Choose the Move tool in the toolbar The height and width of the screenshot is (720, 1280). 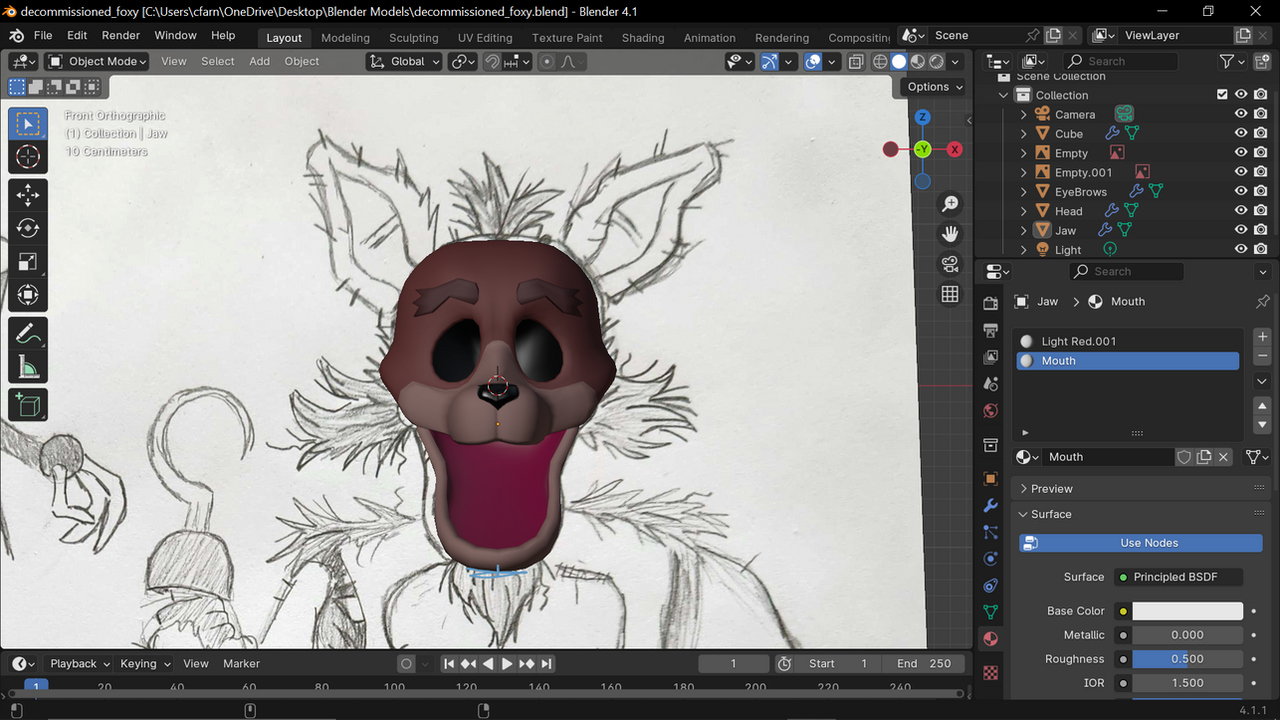pos(28,194)
